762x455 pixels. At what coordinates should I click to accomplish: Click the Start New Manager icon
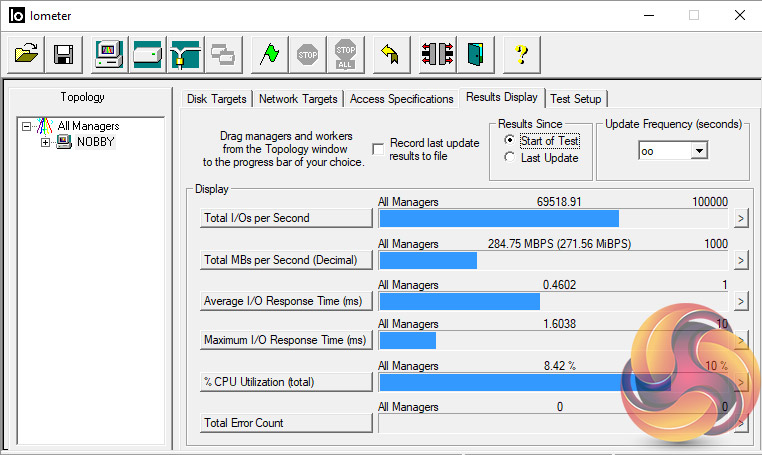coord(110,54)
